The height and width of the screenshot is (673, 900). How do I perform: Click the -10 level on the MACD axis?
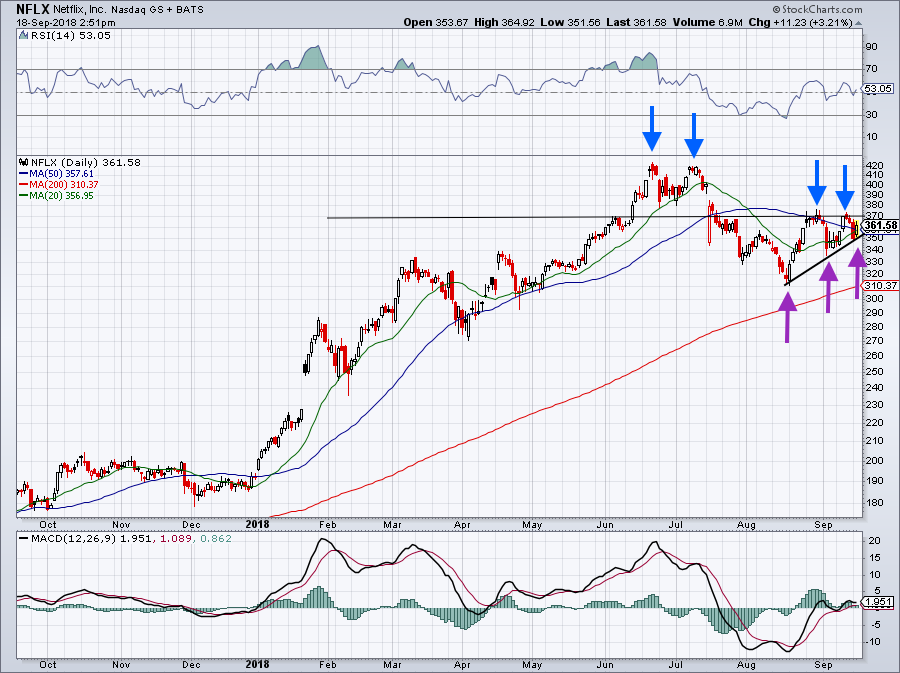873,641
